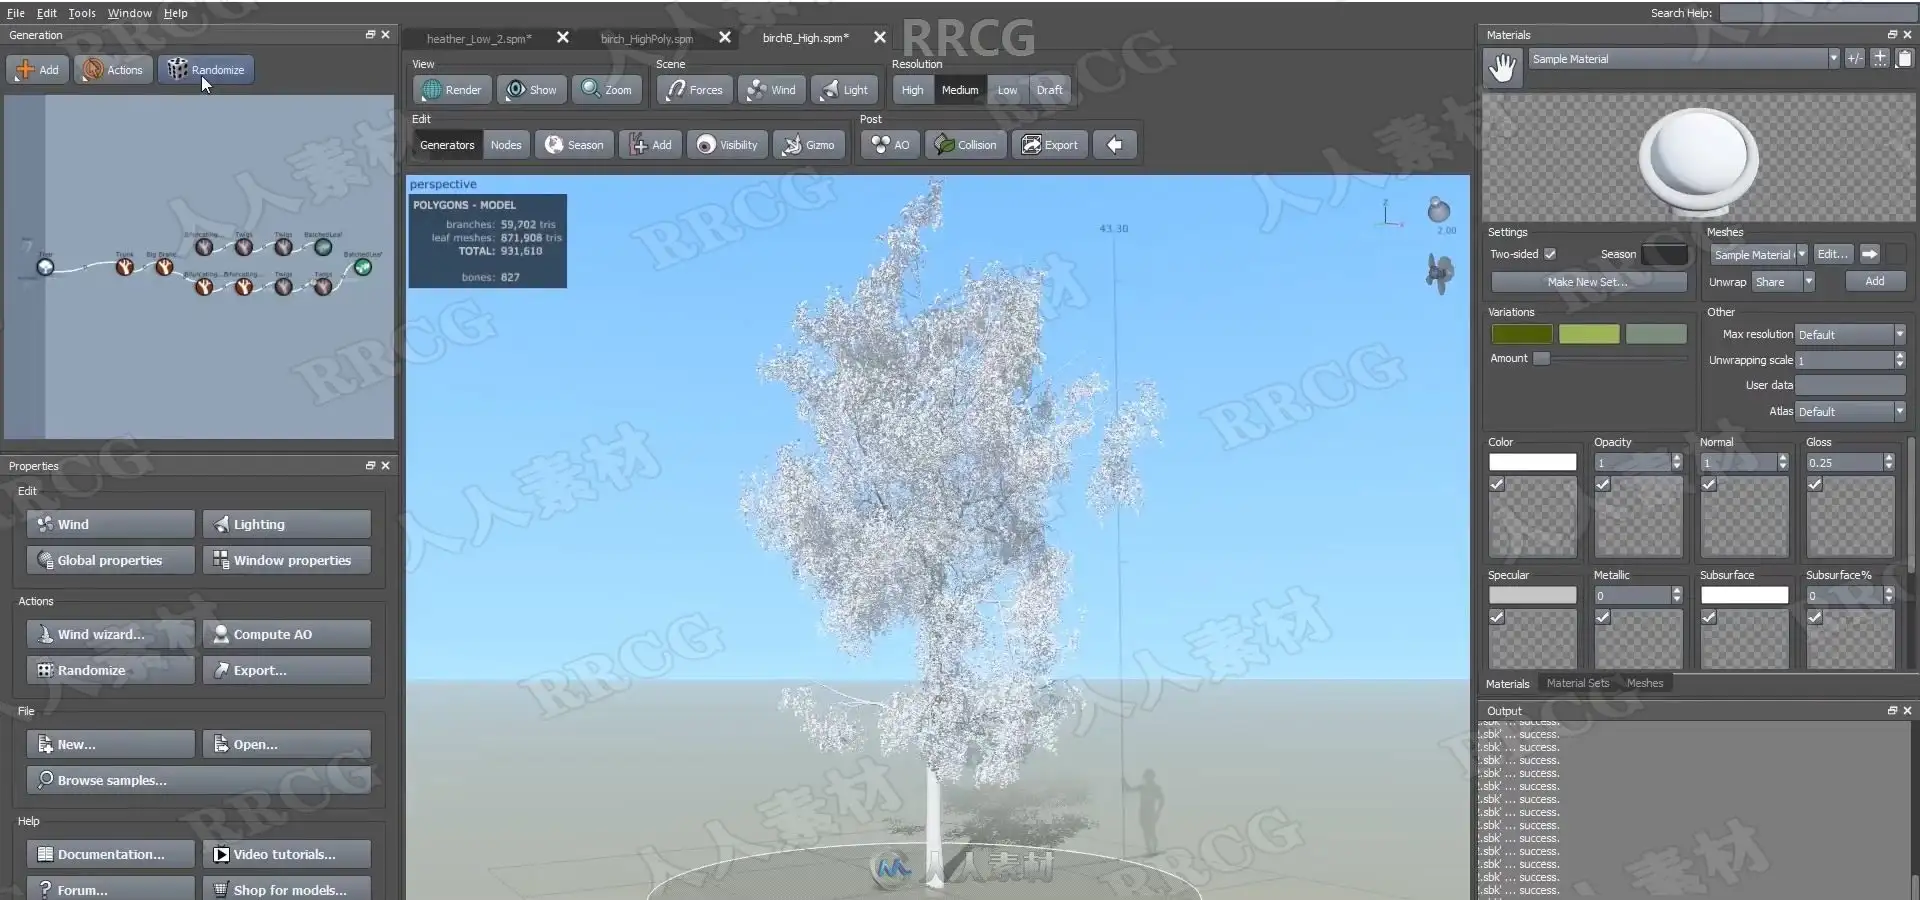Open the Window menu
The width and height of the screenshot is (1920, 900).
pyautogui.click(x=129, y=13)
